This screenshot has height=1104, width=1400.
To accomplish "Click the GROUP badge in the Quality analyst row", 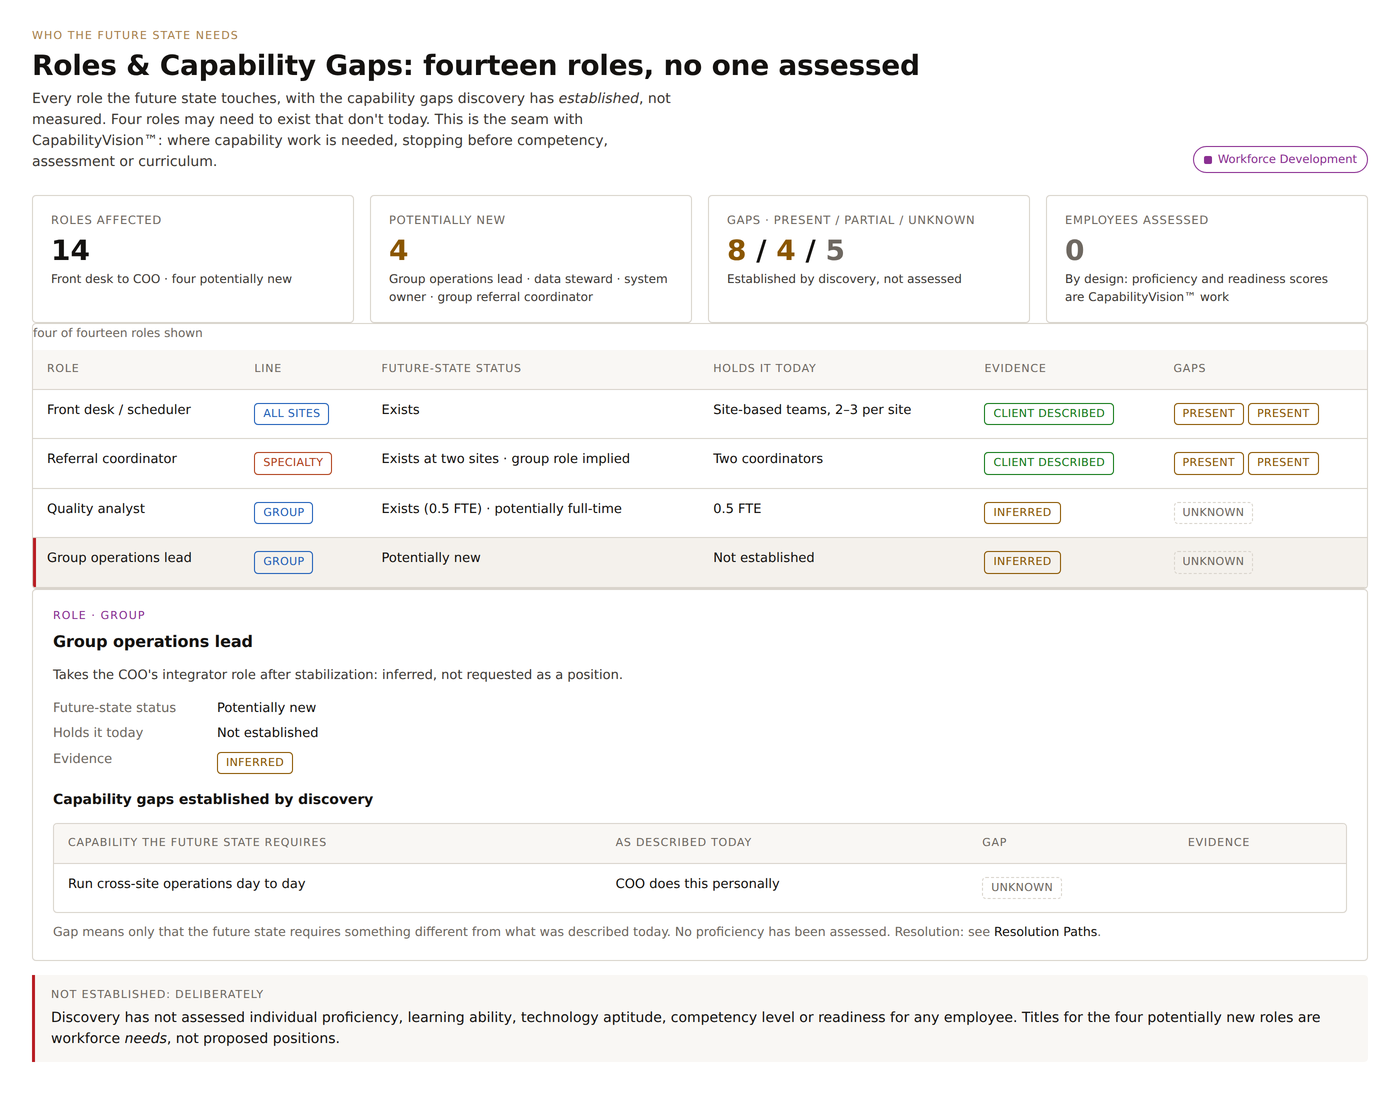I will pos(283,513).
